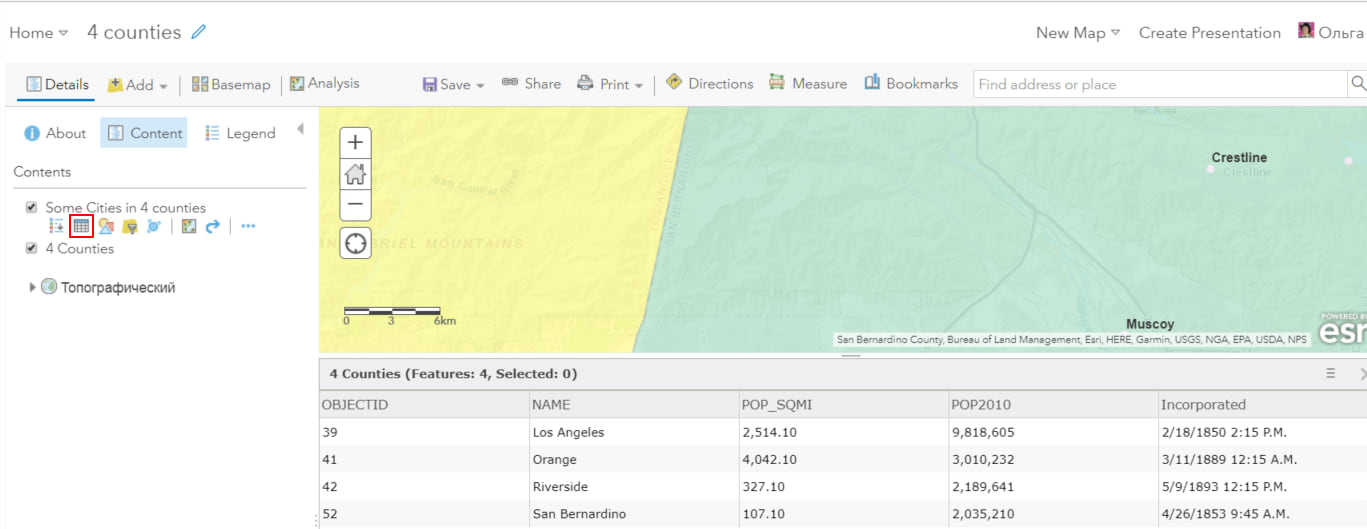The image size is (1367, 529).
Task: Open the New Map dropdown
Action: [x=1078, y=33]
